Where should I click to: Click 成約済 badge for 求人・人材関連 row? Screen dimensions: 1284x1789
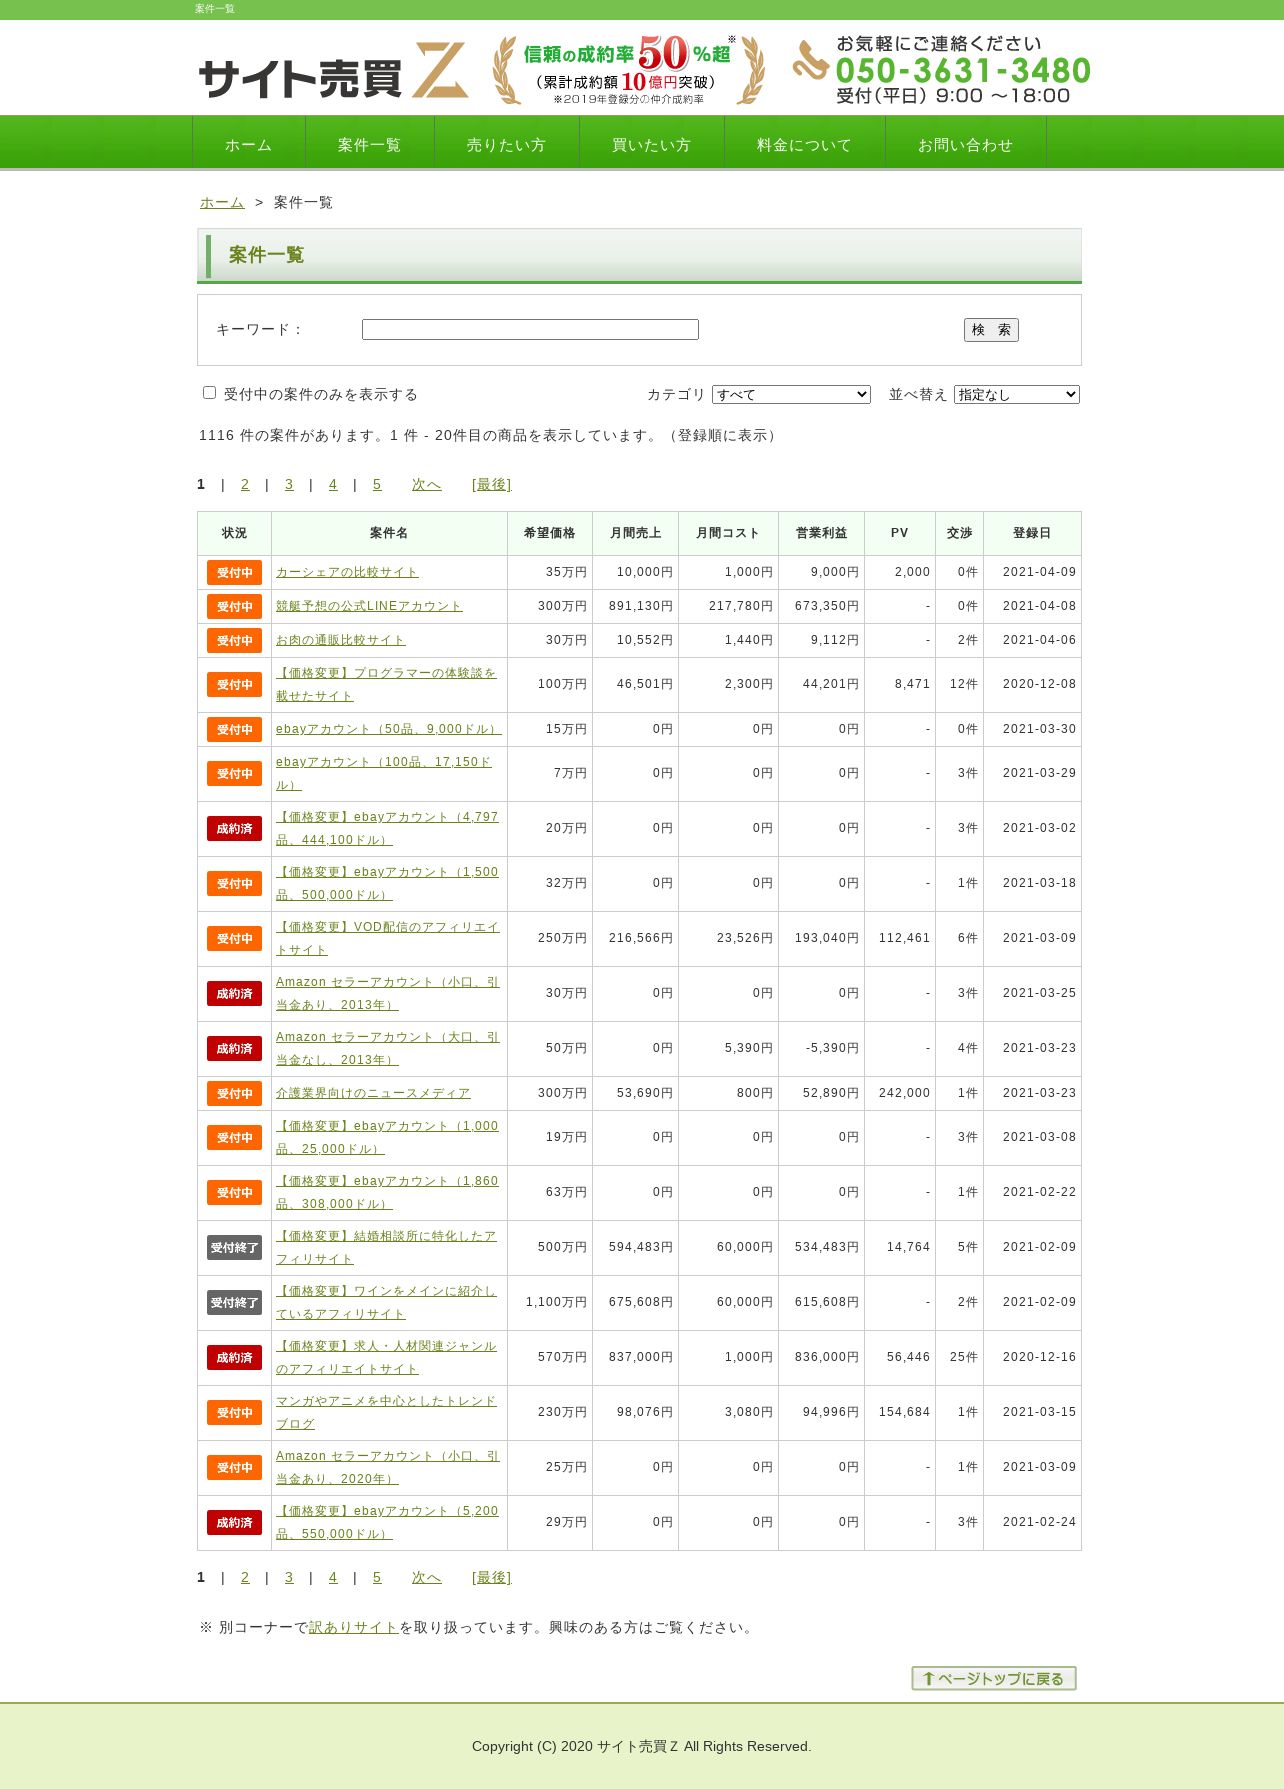234,1357
